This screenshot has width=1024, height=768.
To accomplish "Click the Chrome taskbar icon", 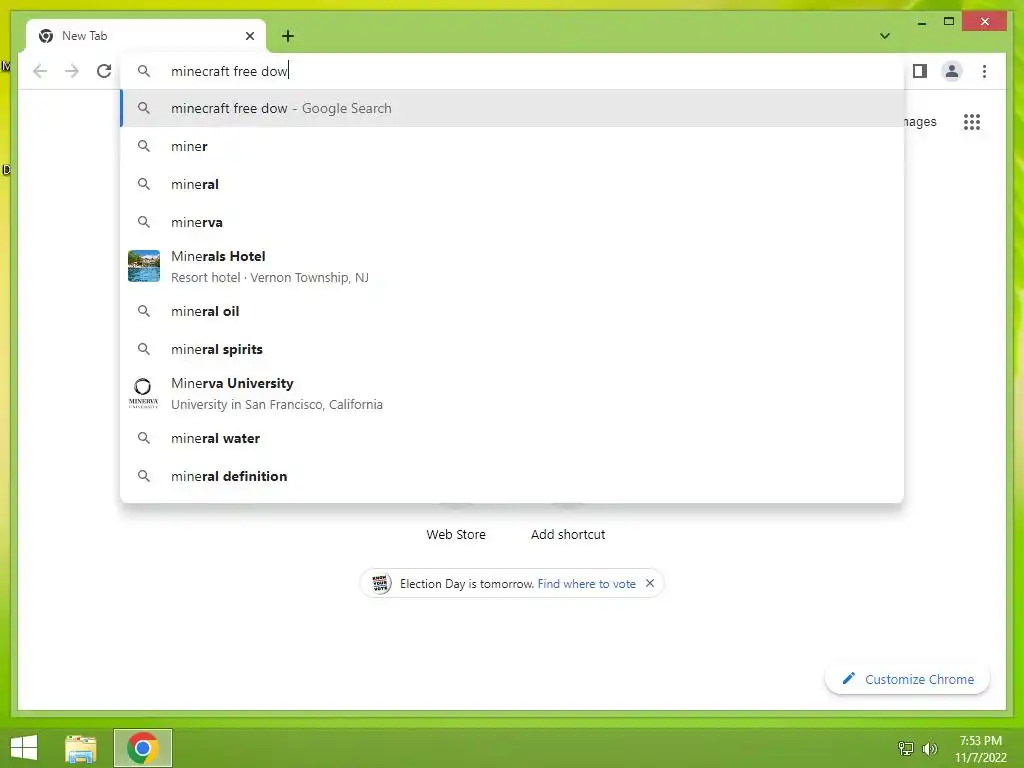I will click(143, 748).
